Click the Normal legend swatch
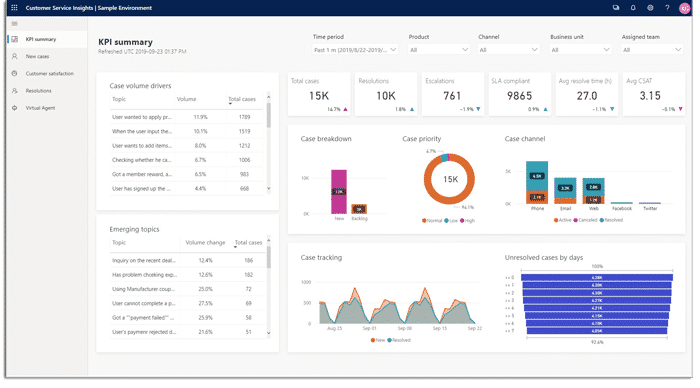 click(424, 221)
